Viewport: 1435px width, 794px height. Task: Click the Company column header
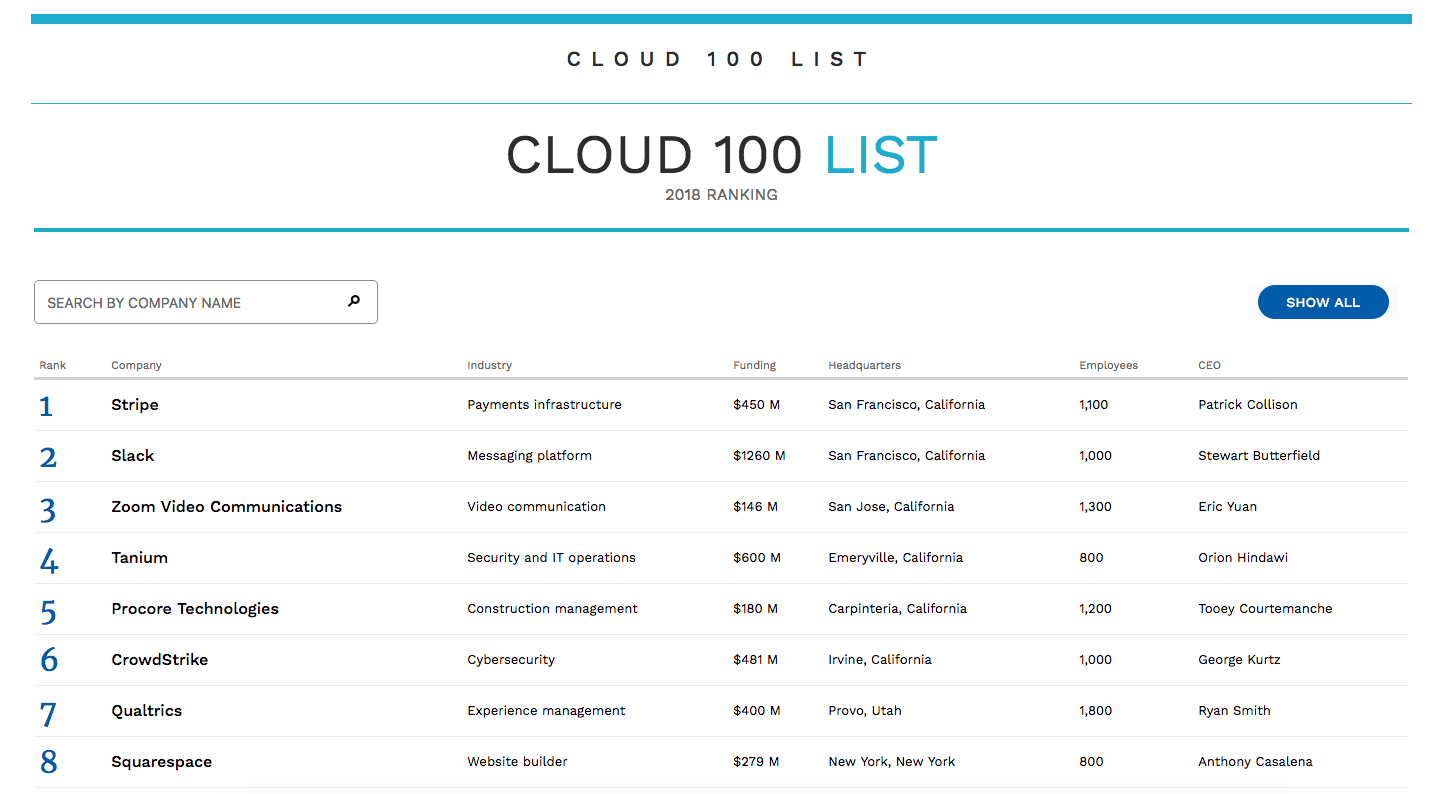(x=136, y=365)
